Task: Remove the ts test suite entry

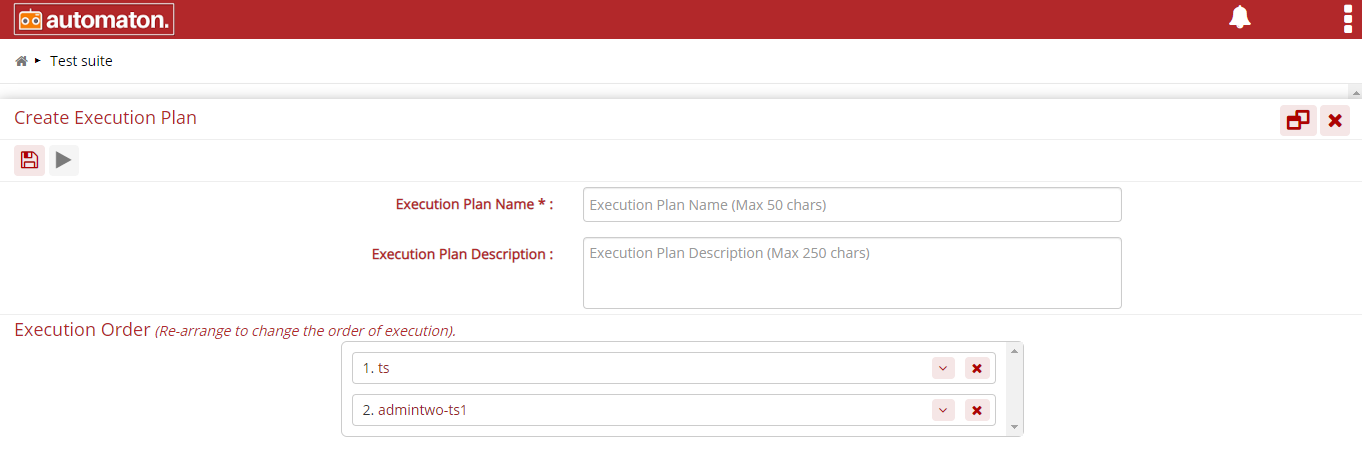Action: pyautogui.click(x=977, y=368)
